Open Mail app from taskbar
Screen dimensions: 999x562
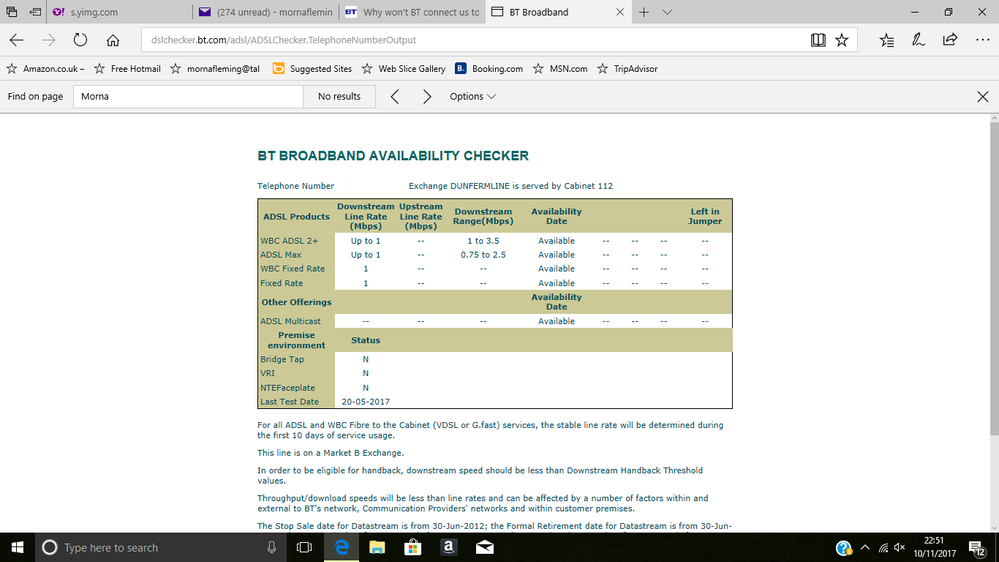(x=485, y=547)
